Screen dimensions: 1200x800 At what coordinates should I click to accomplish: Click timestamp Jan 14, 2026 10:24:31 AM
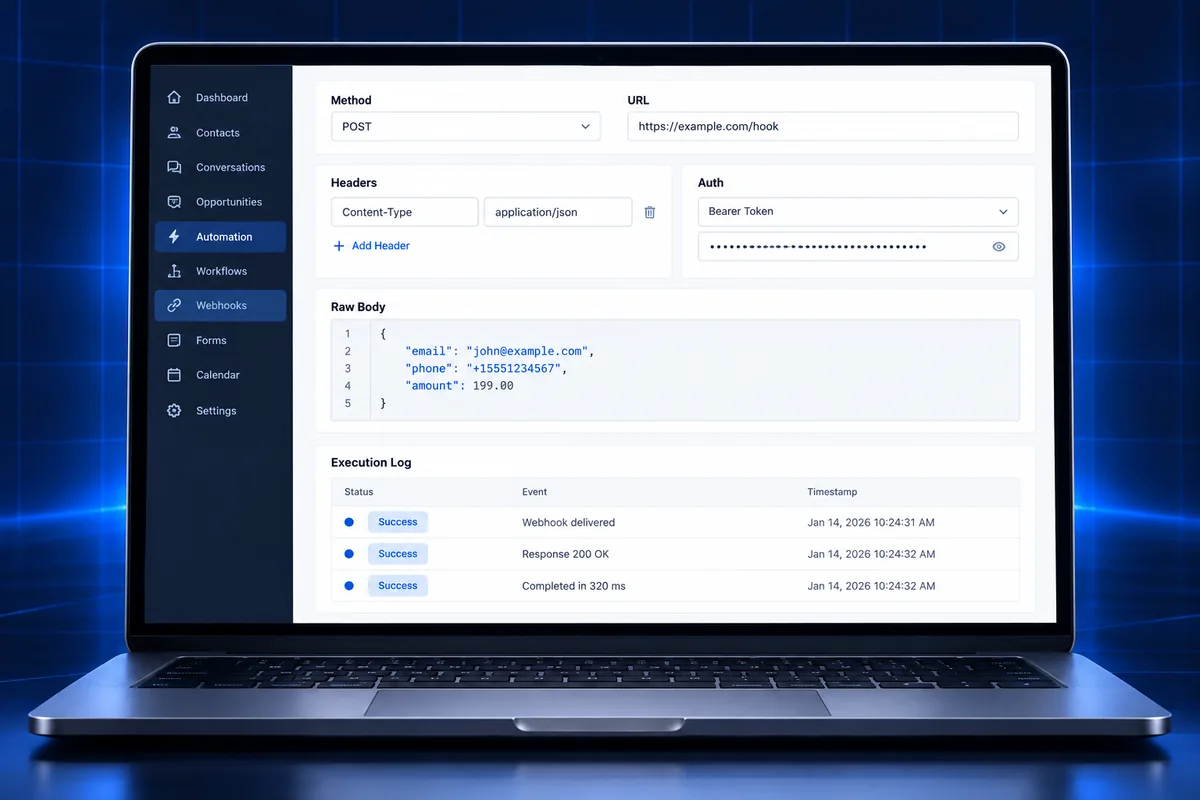point(872,522)
